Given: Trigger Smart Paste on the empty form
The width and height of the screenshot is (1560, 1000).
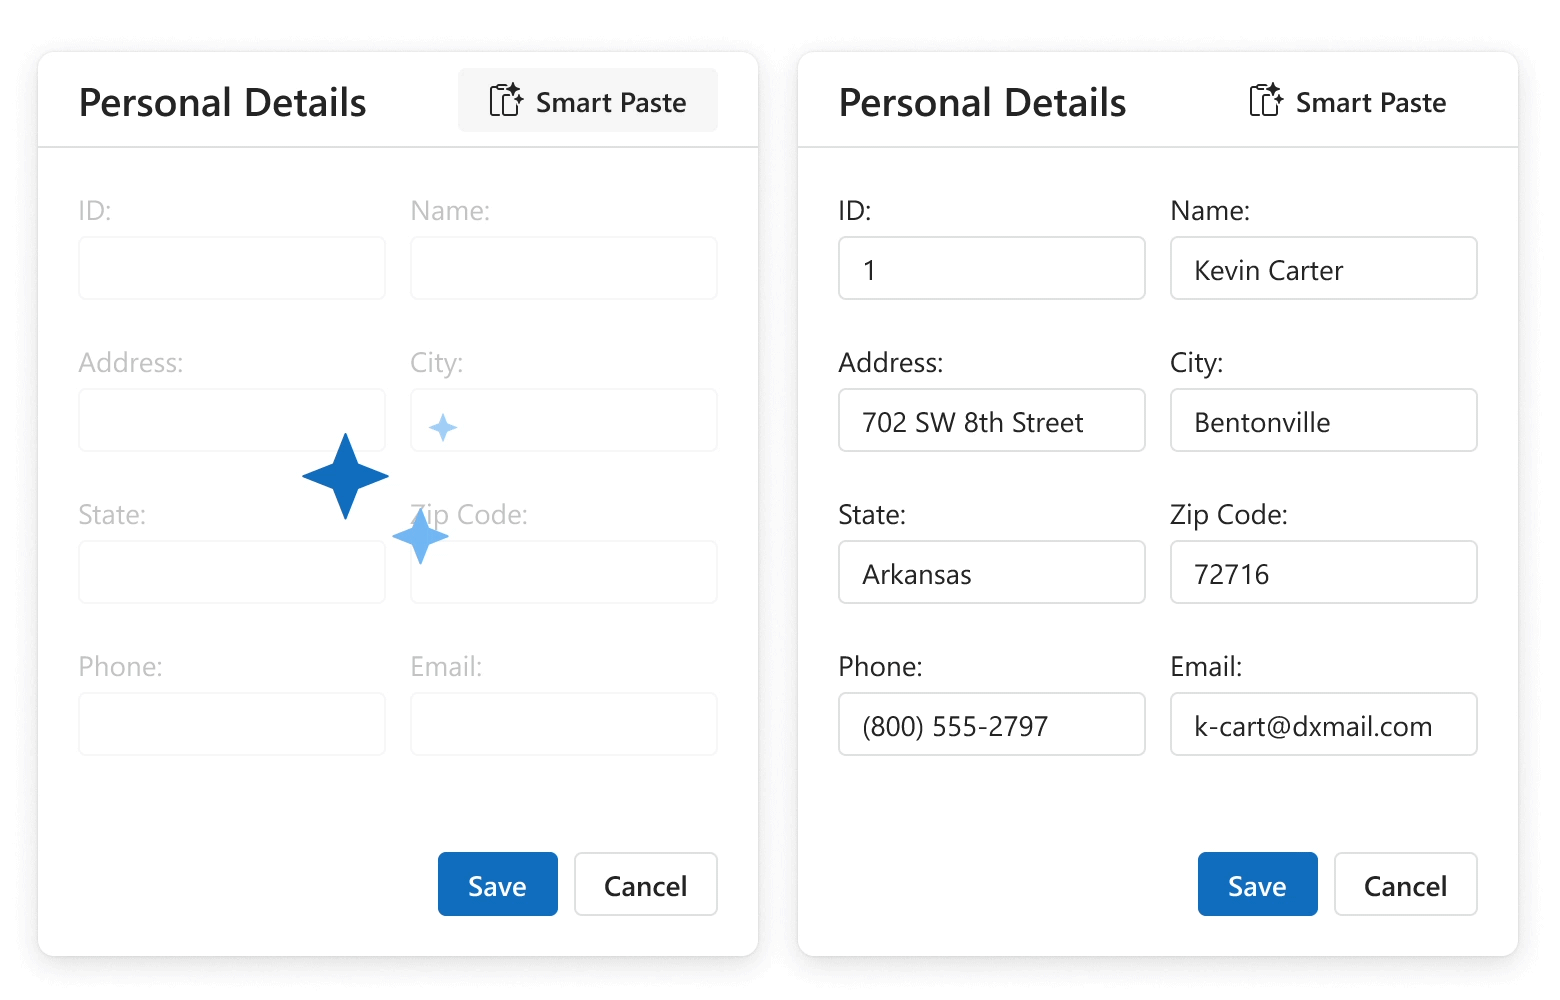Looking at the screenshot, I should click(587, 100).
